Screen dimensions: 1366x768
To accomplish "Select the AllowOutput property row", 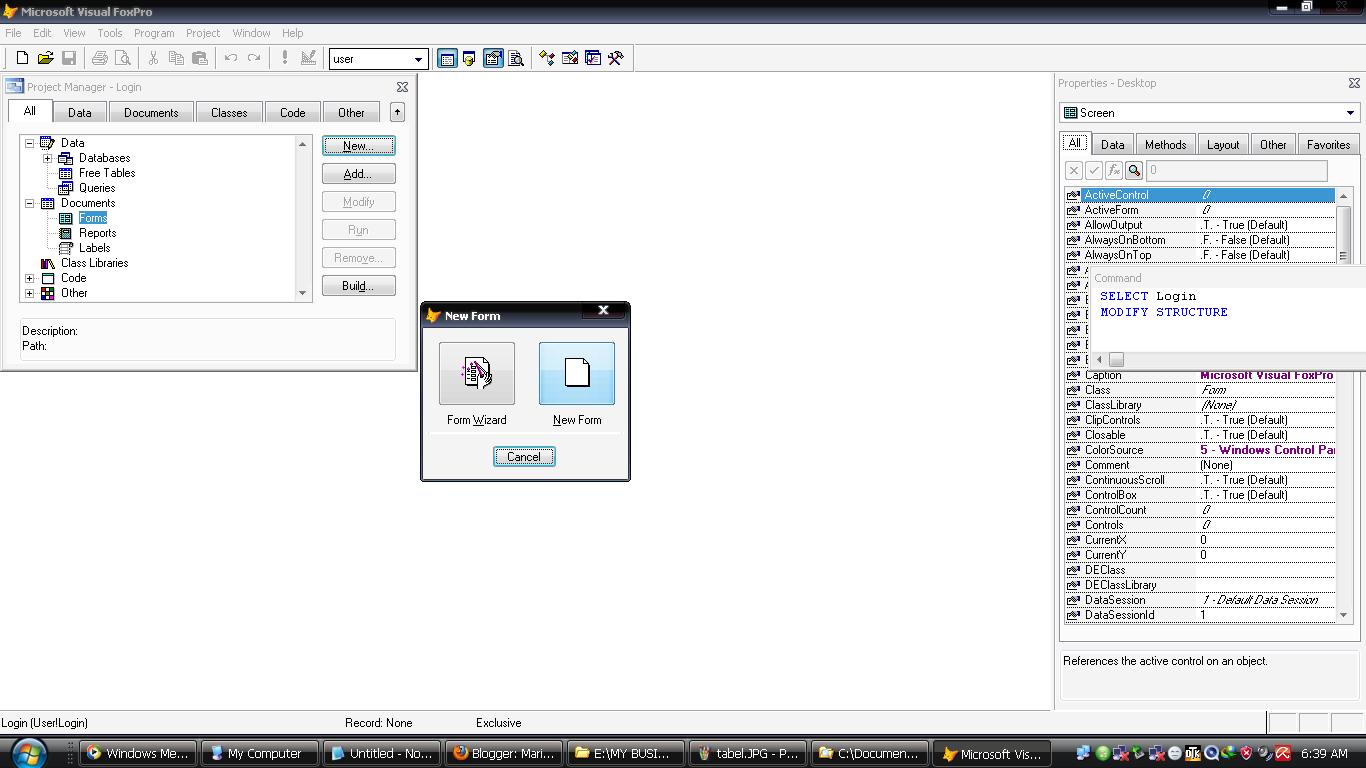I will coord(1200,225).
